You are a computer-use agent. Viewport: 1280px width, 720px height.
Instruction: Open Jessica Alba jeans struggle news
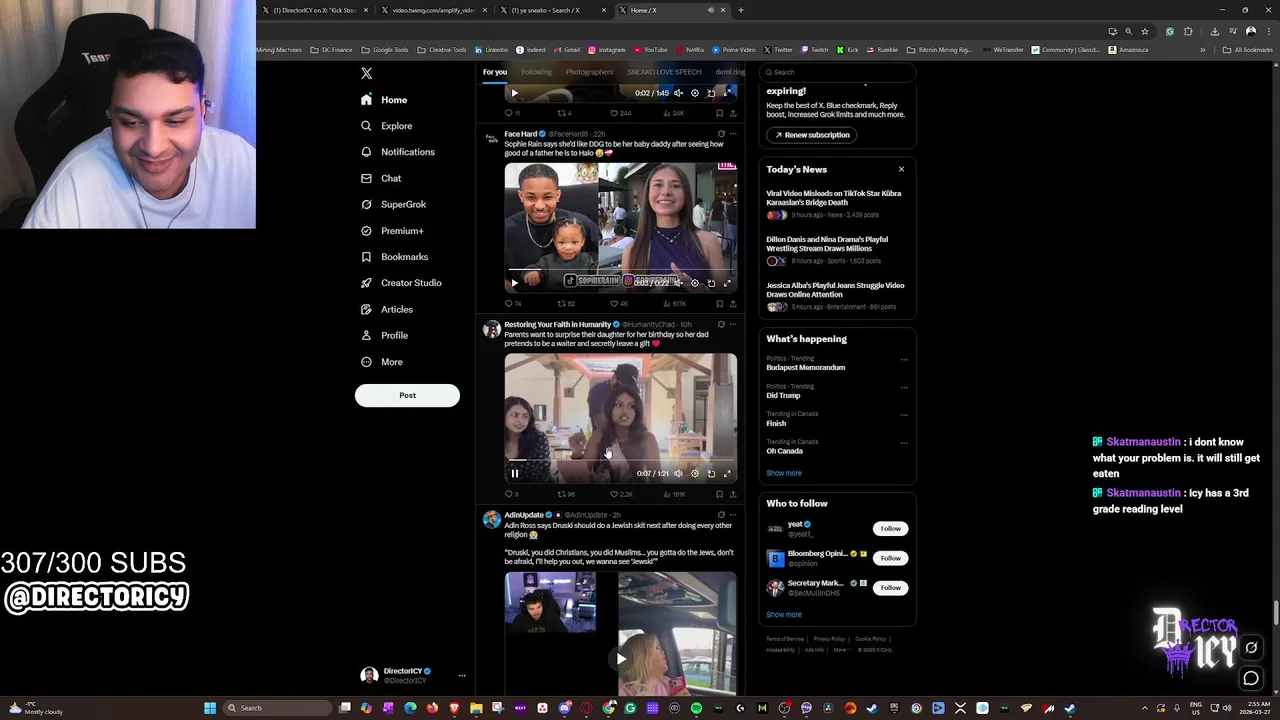(836, 296)
